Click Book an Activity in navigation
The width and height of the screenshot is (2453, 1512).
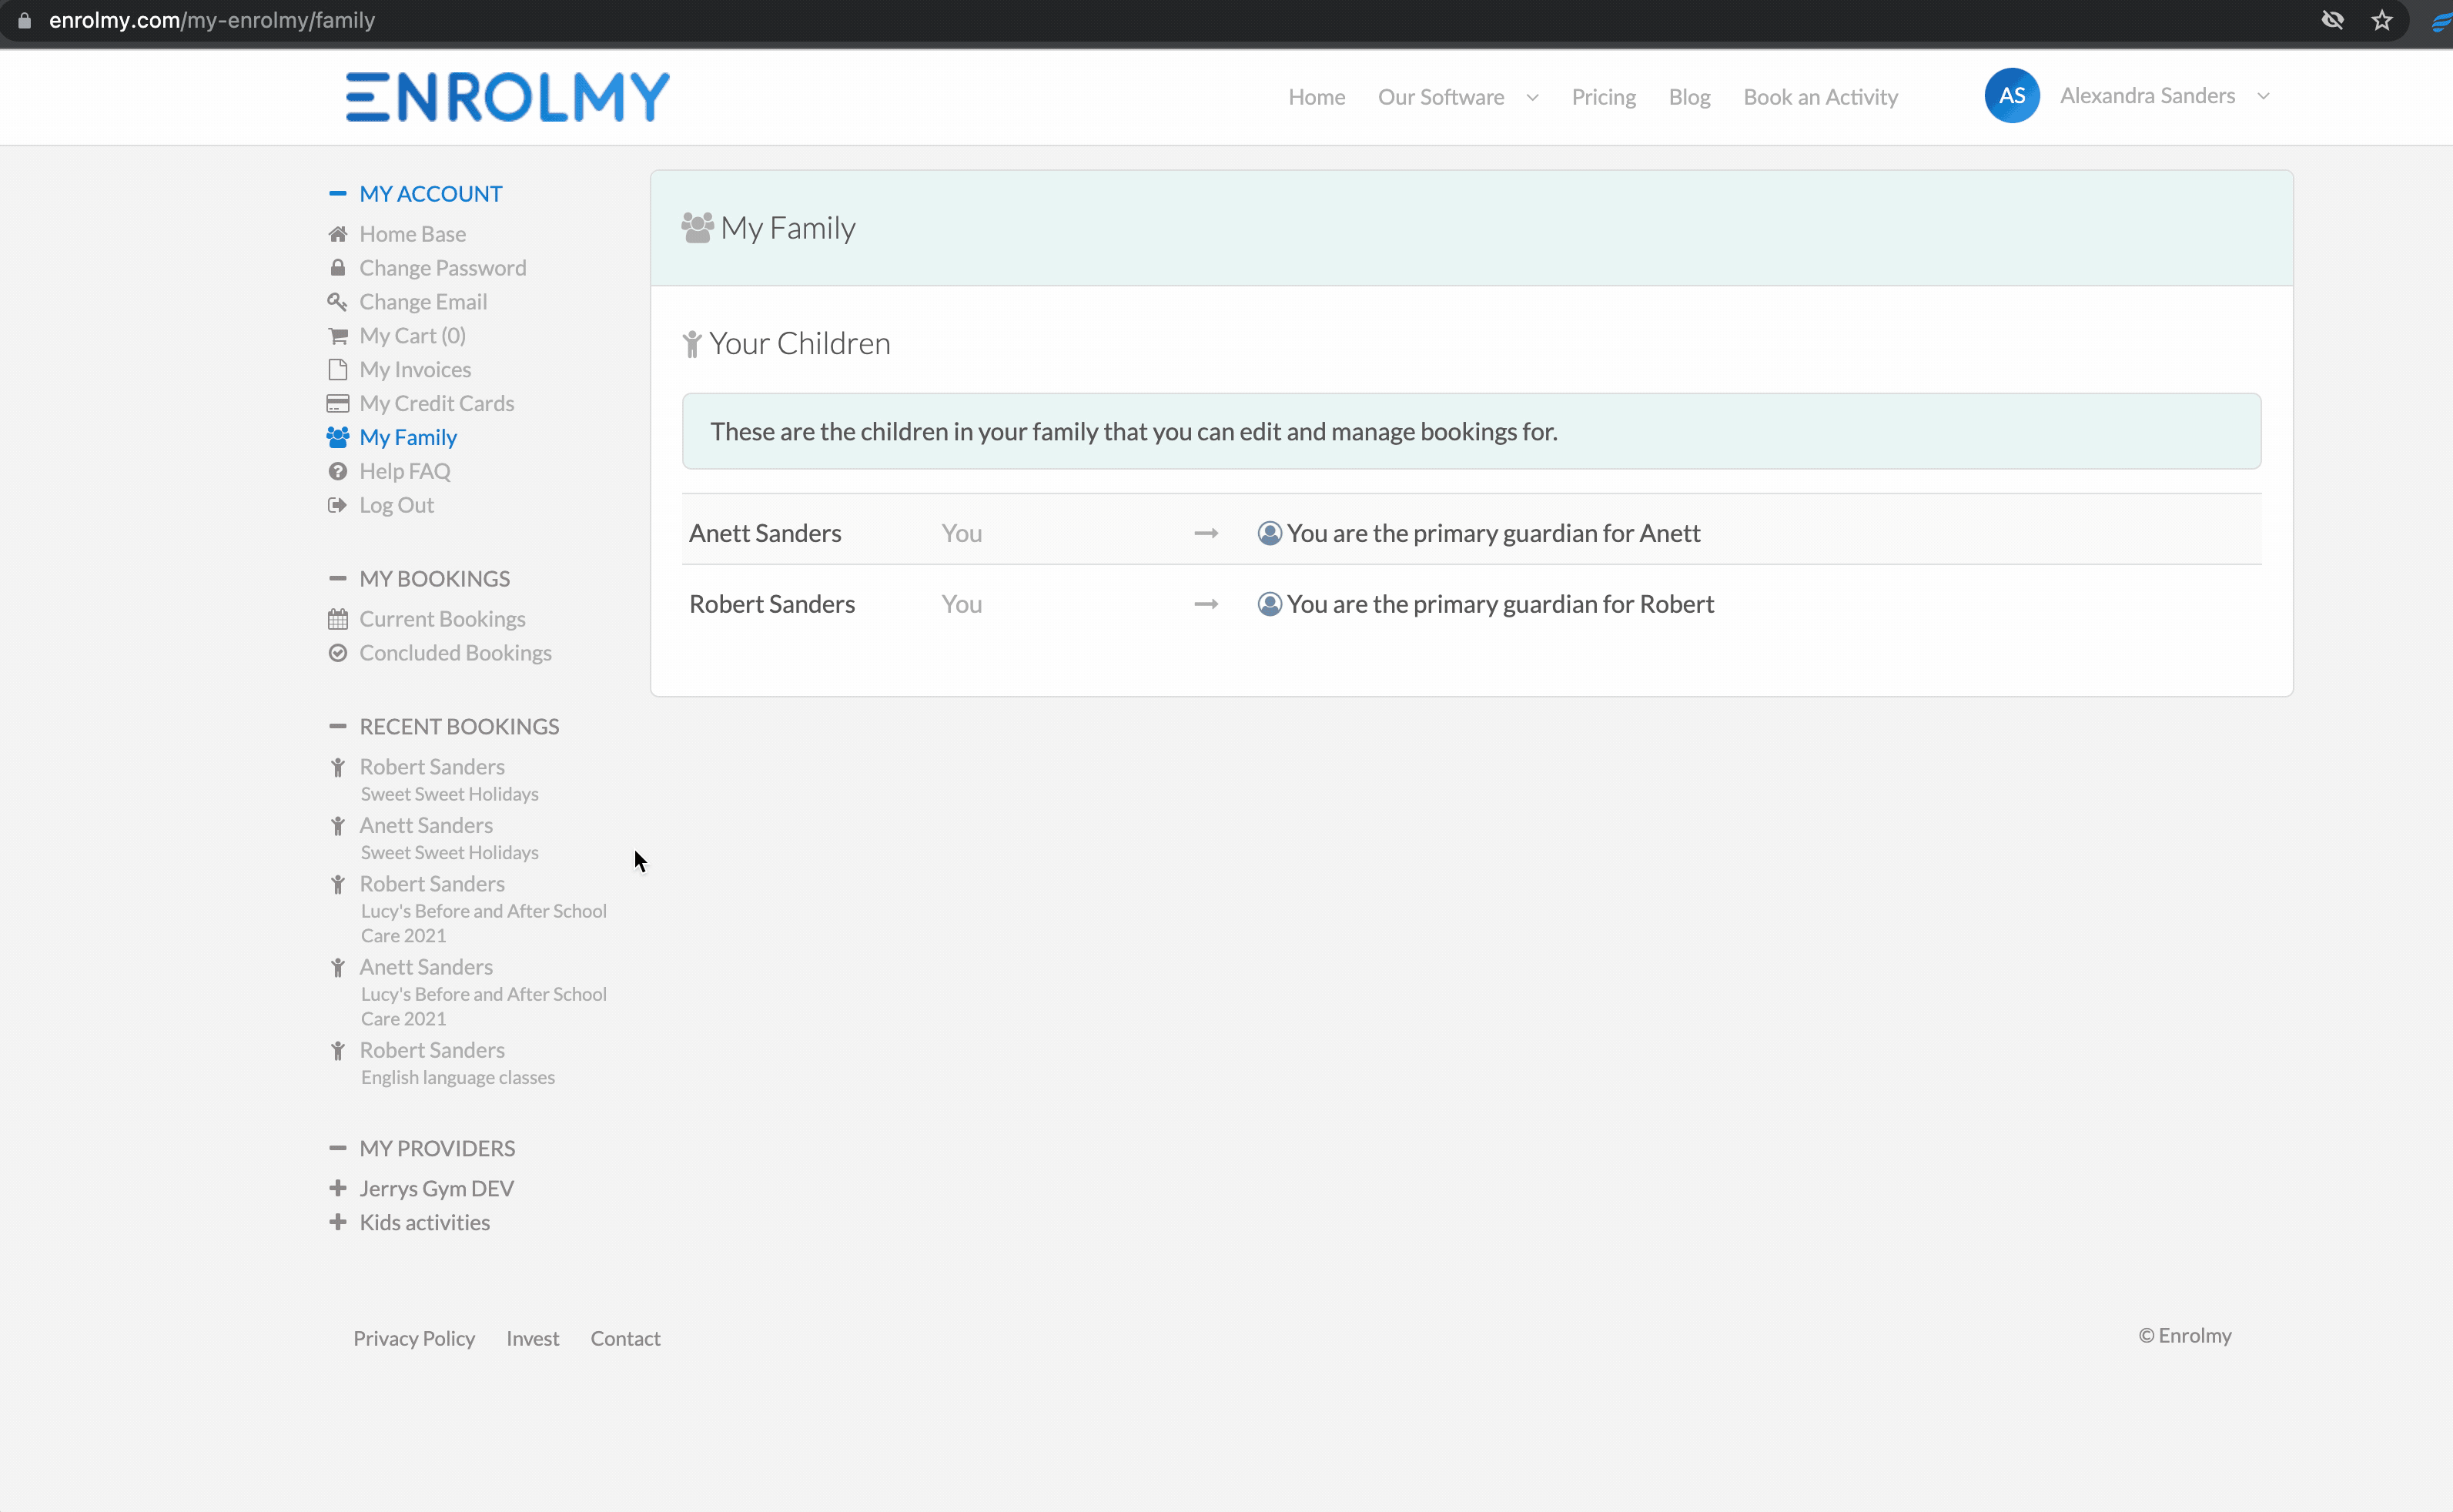click(1820, 97)
